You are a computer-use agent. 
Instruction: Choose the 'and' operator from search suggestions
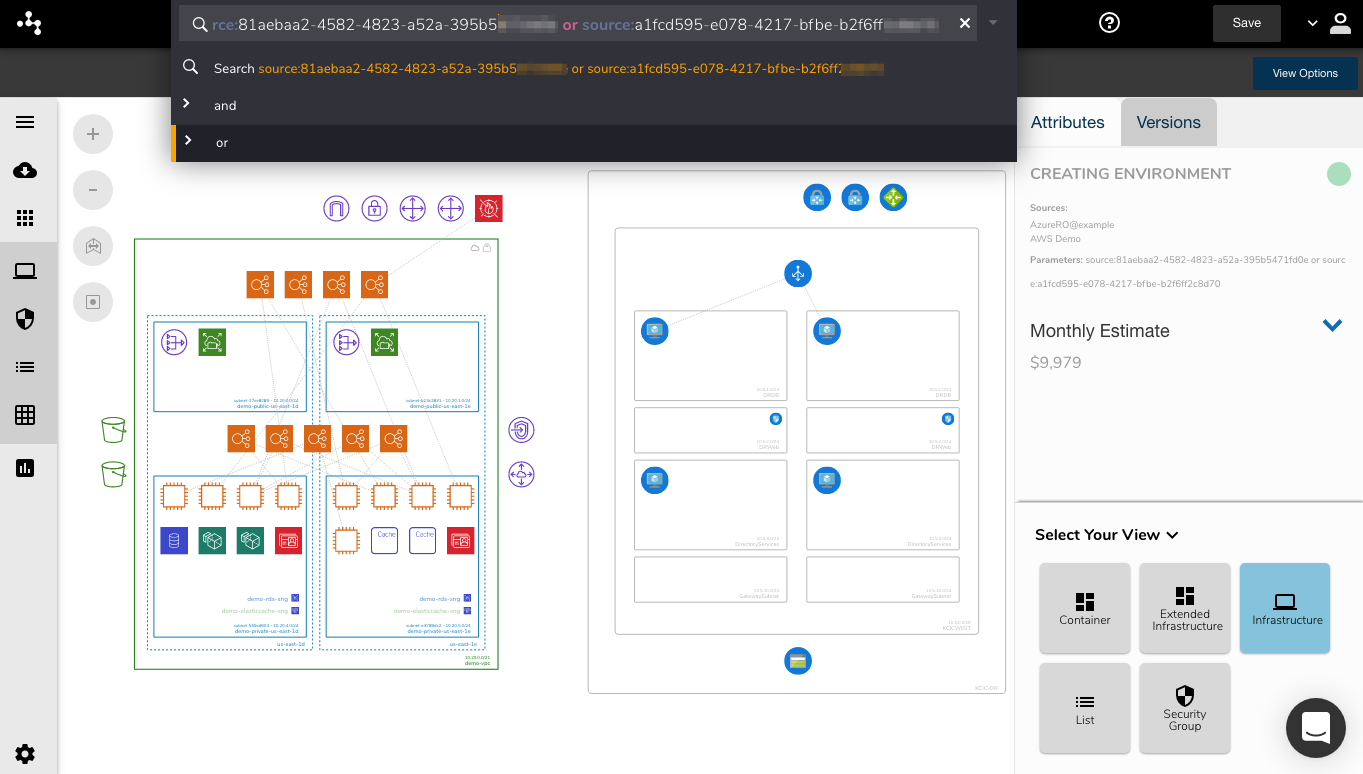(x=224, y=105)
